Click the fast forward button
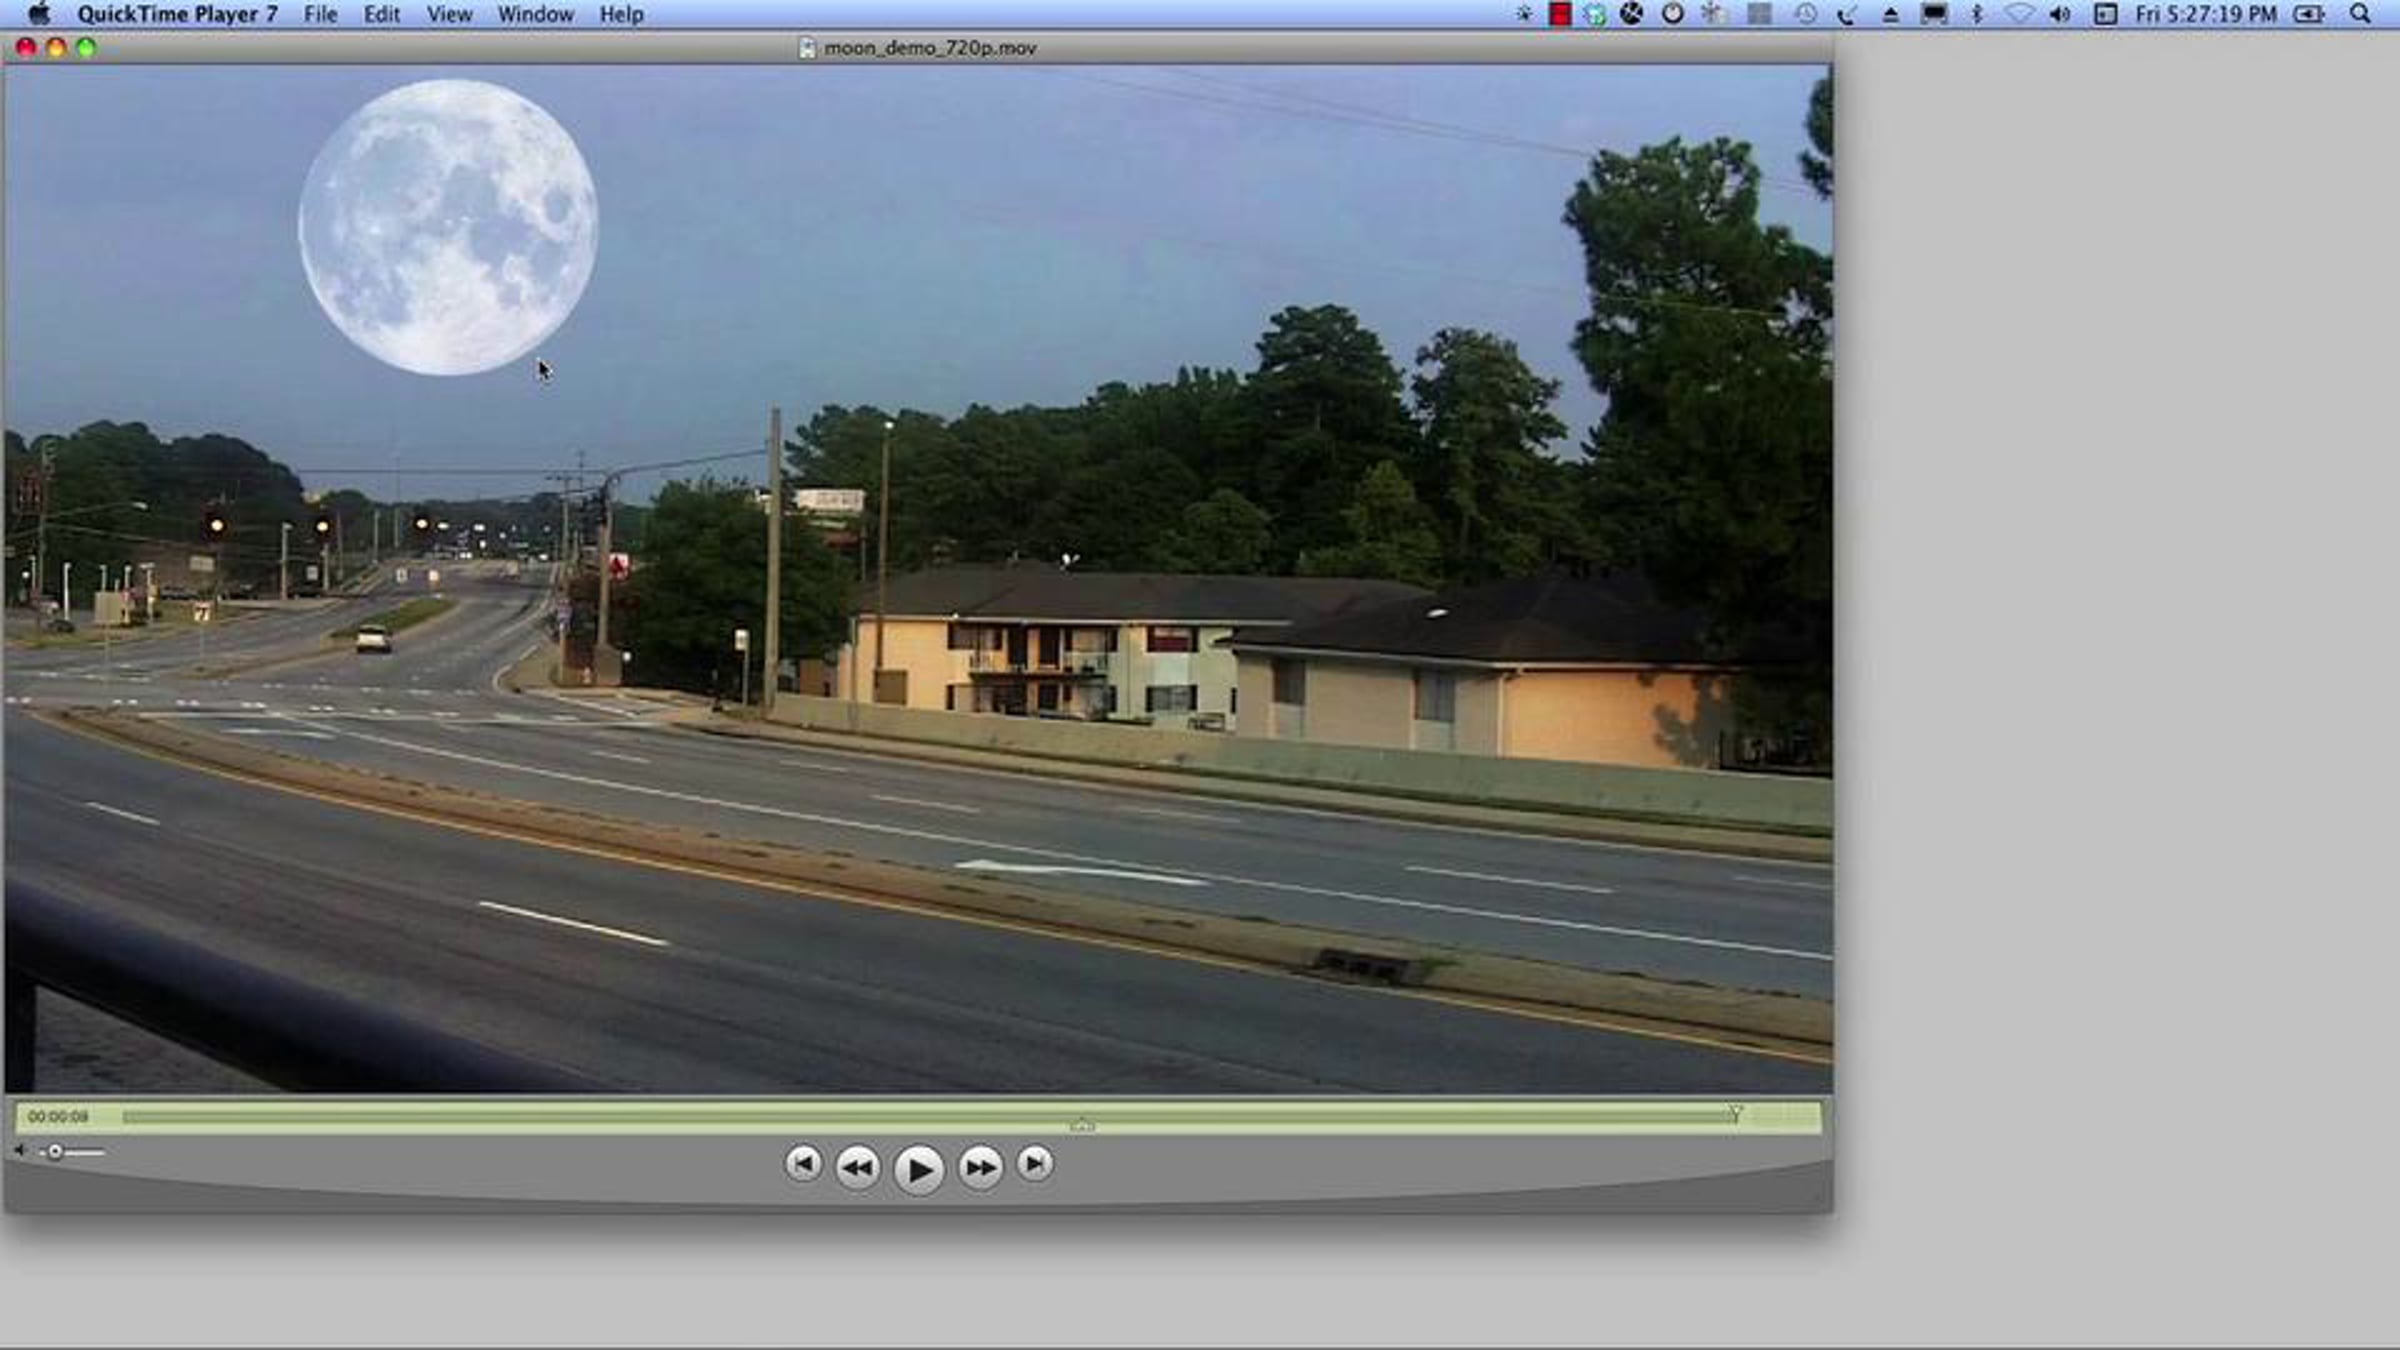This screenshot has width=2400, height=1350. pyautogui.click(x=980, y=1167)
